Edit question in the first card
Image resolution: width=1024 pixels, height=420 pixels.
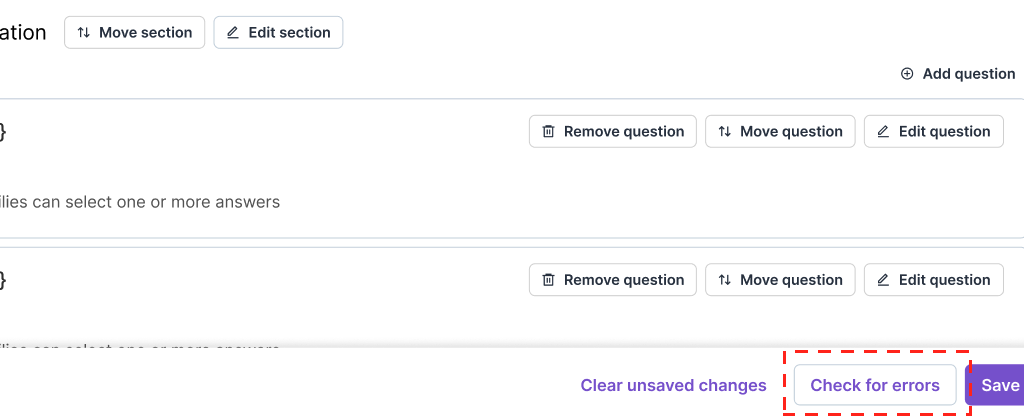click(x=934, y=132)
